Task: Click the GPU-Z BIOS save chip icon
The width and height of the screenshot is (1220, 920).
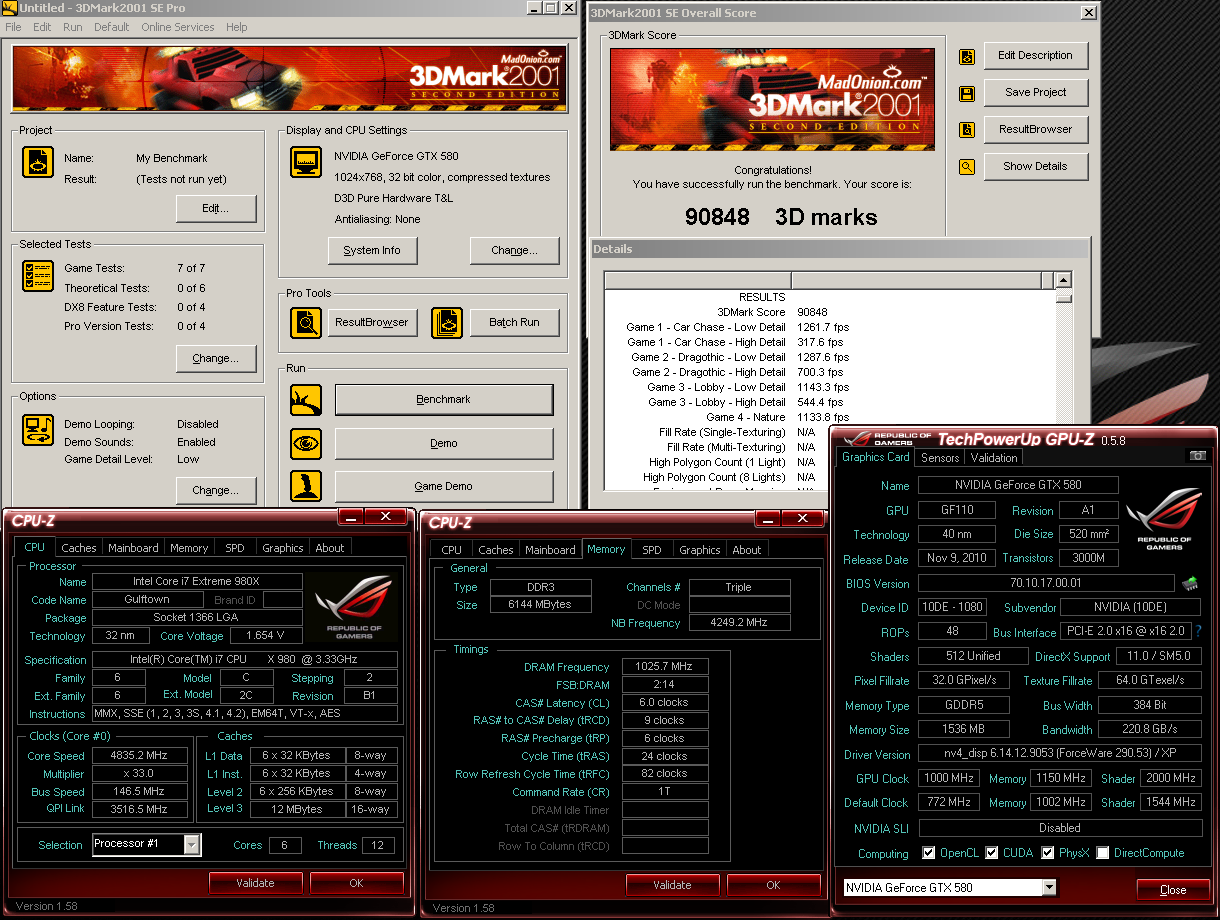Action: 1190,583
